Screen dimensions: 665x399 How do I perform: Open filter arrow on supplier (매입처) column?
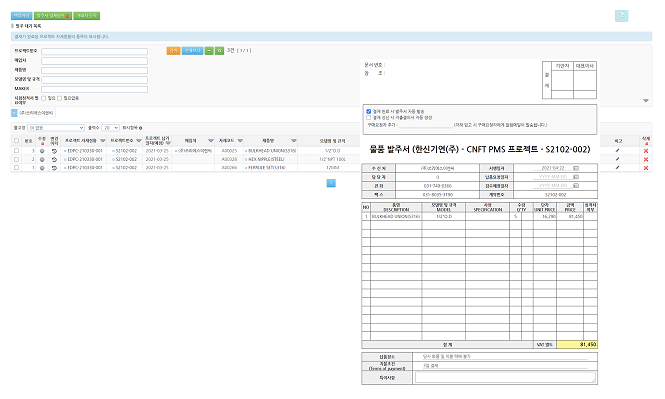[210, 141]
